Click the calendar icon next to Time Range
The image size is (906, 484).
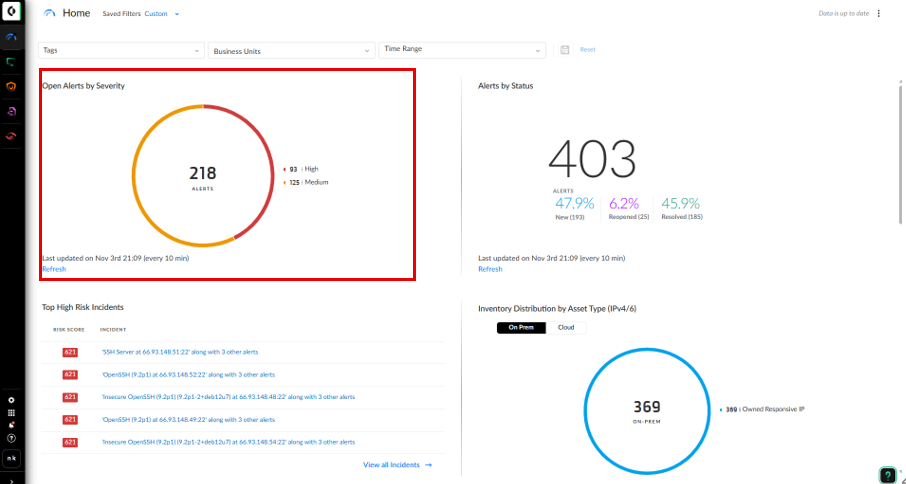click(x=565, y=50)
